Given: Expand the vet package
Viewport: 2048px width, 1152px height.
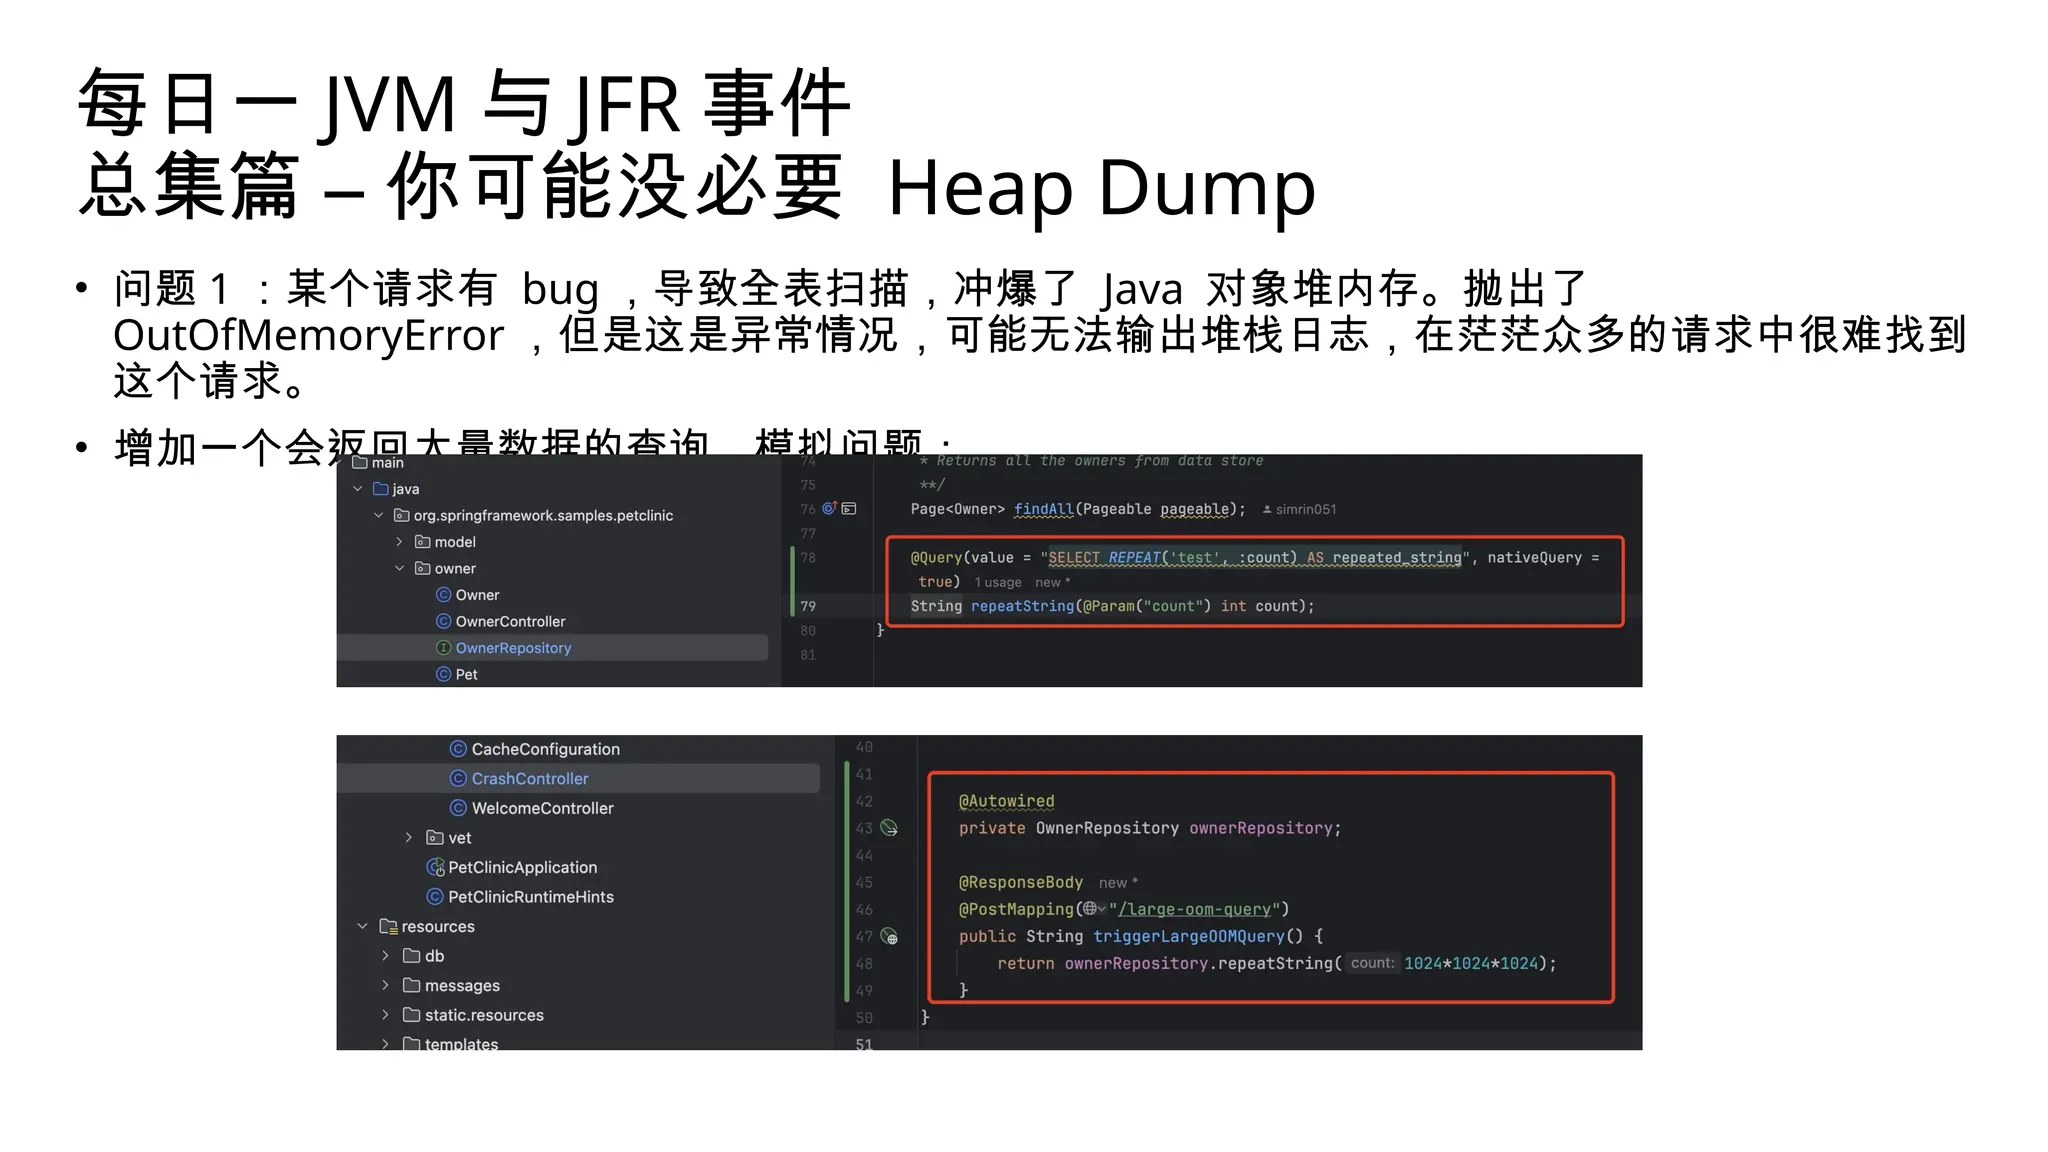Looking at the screenshot, I should [x=408, y=838].
